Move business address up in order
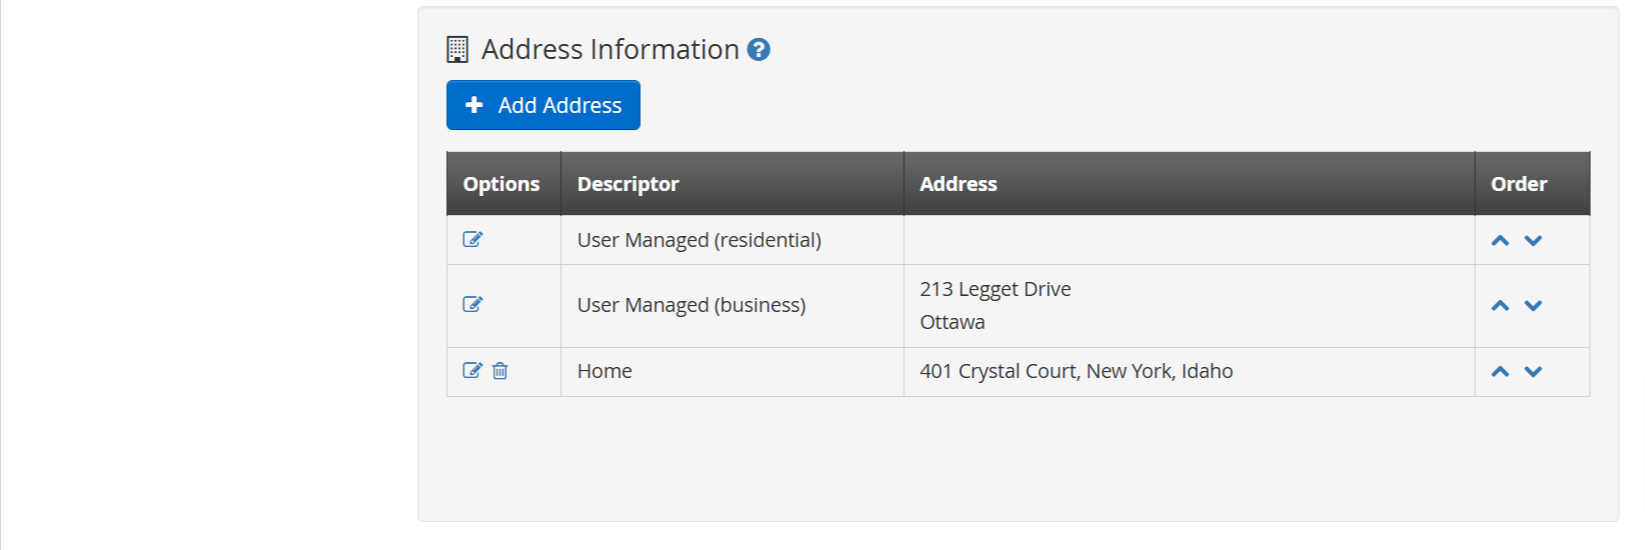 click(1500, 305)
